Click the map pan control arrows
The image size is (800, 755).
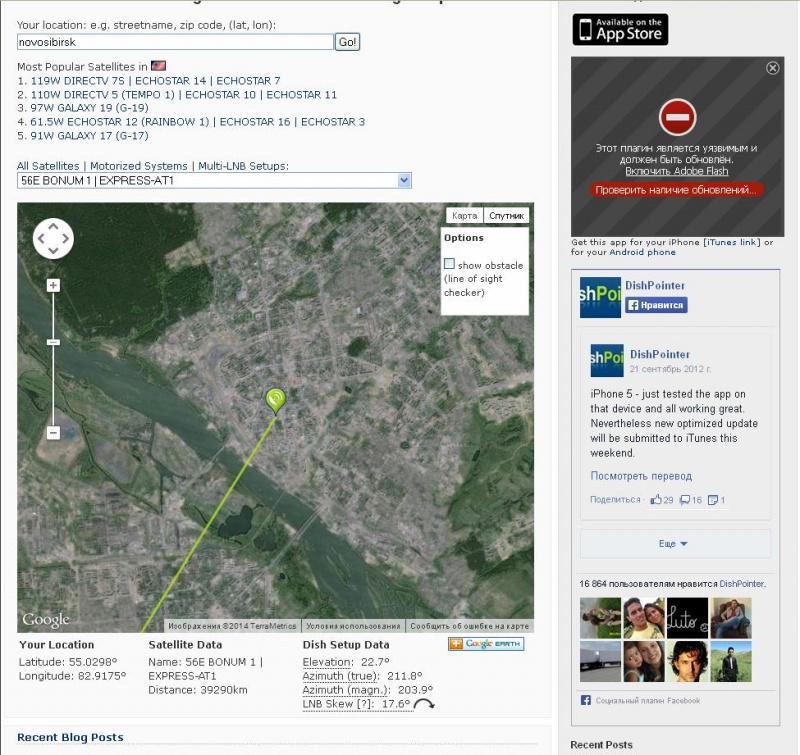point(53,238)
